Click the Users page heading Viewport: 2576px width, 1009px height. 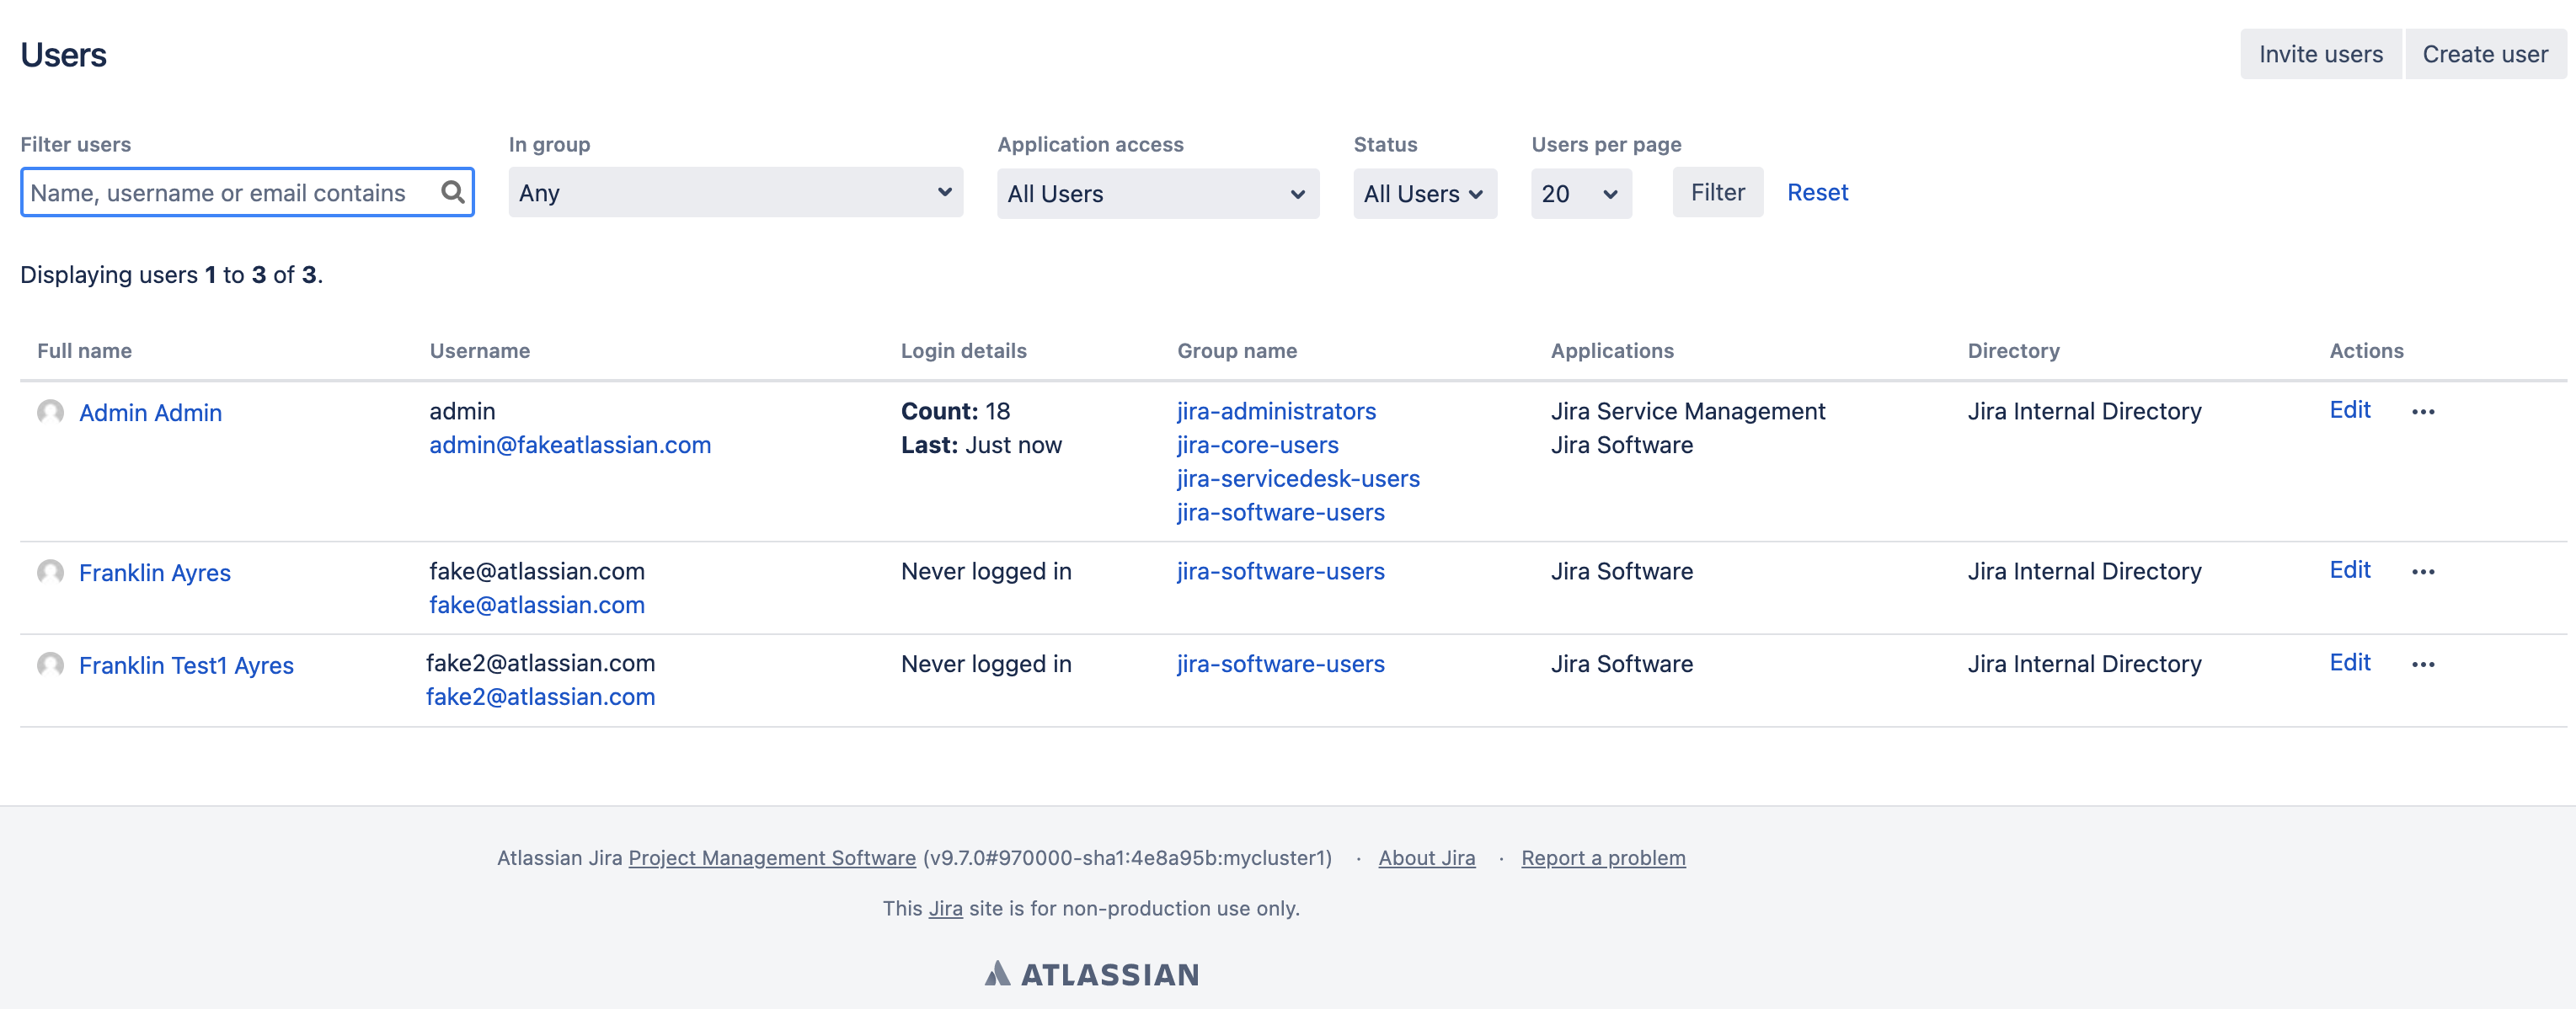pos(63,55)
